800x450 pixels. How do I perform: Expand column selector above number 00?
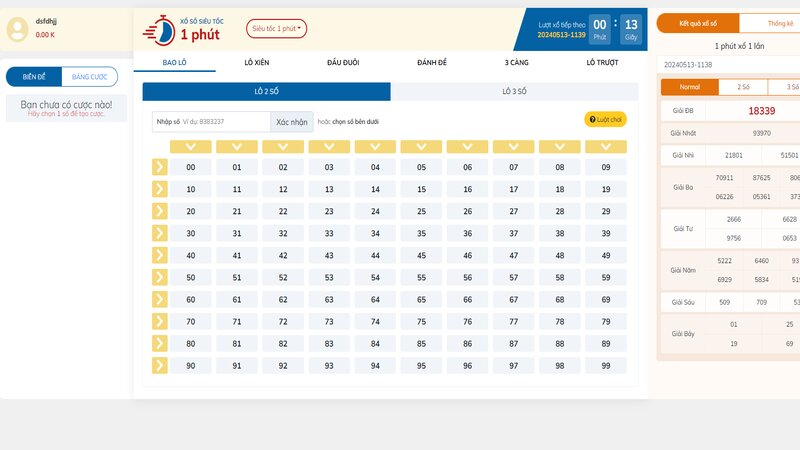point(191,147)
